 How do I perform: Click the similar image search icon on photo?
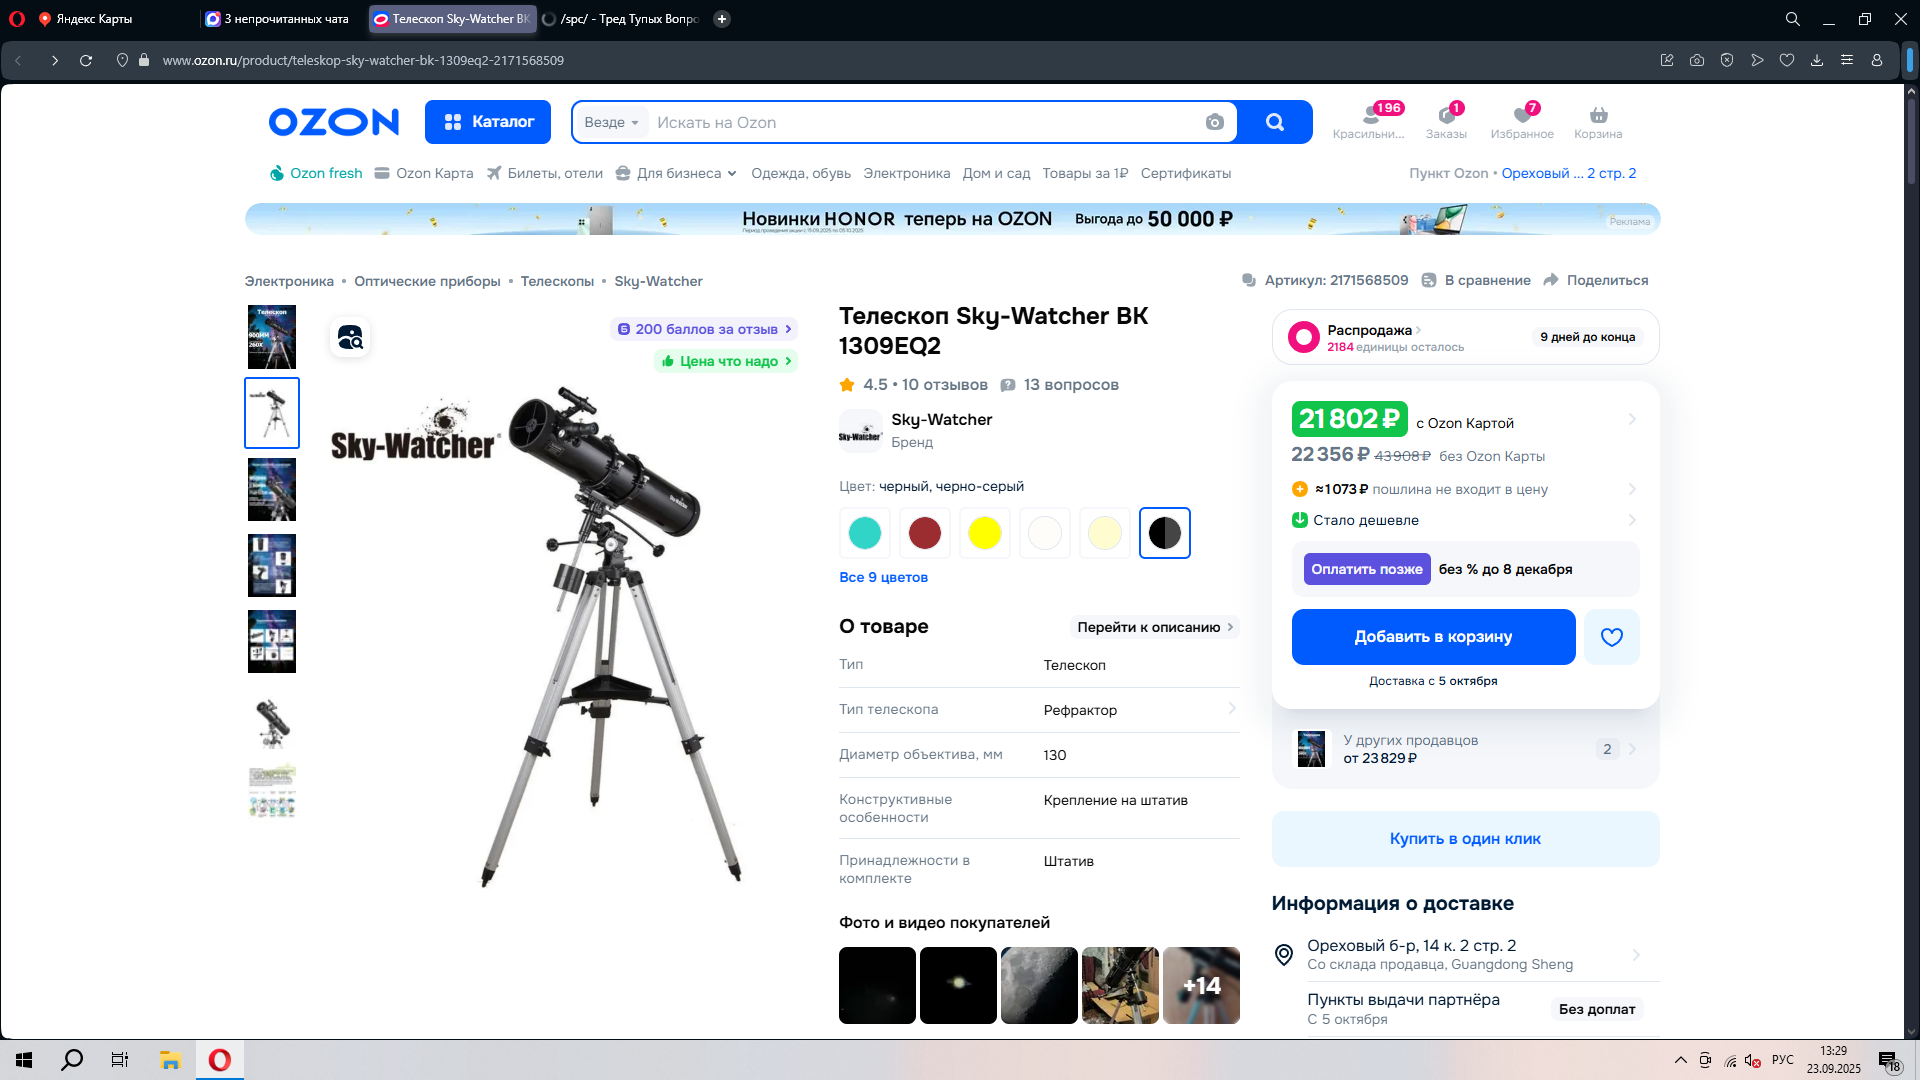[x=350, y=338]
